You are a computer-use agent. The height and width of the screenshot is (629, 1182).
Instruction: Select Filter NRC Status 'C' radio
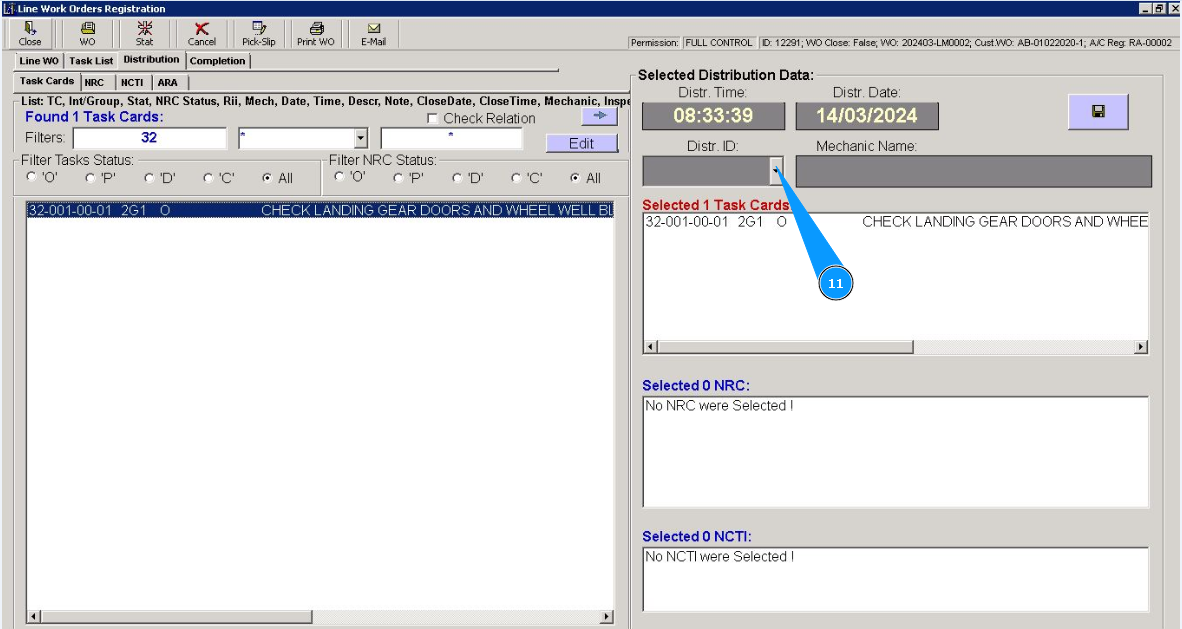click(516, 178)
